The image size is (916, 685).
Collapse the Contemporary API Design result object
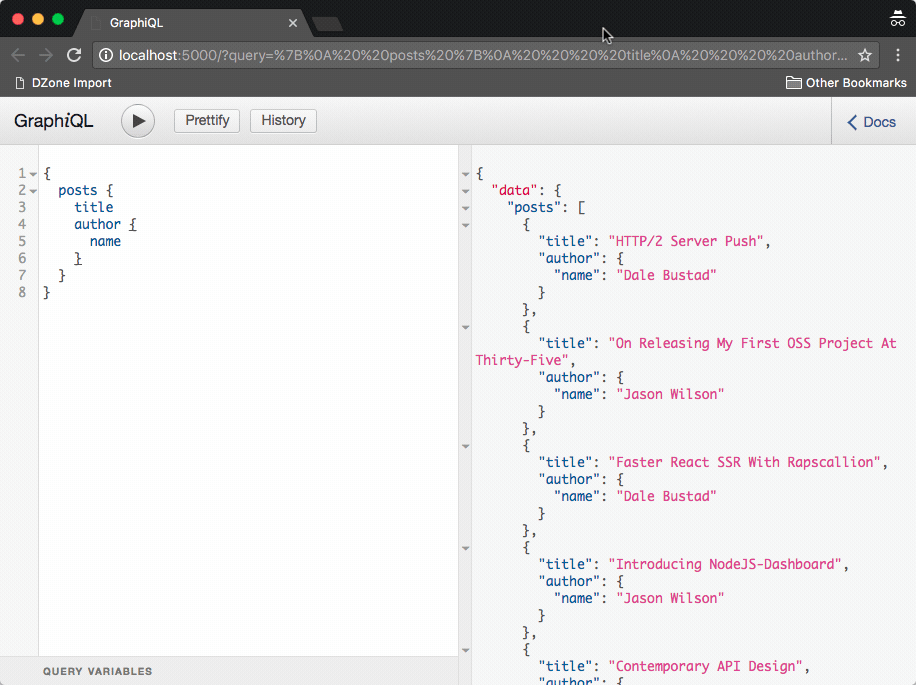466,650
